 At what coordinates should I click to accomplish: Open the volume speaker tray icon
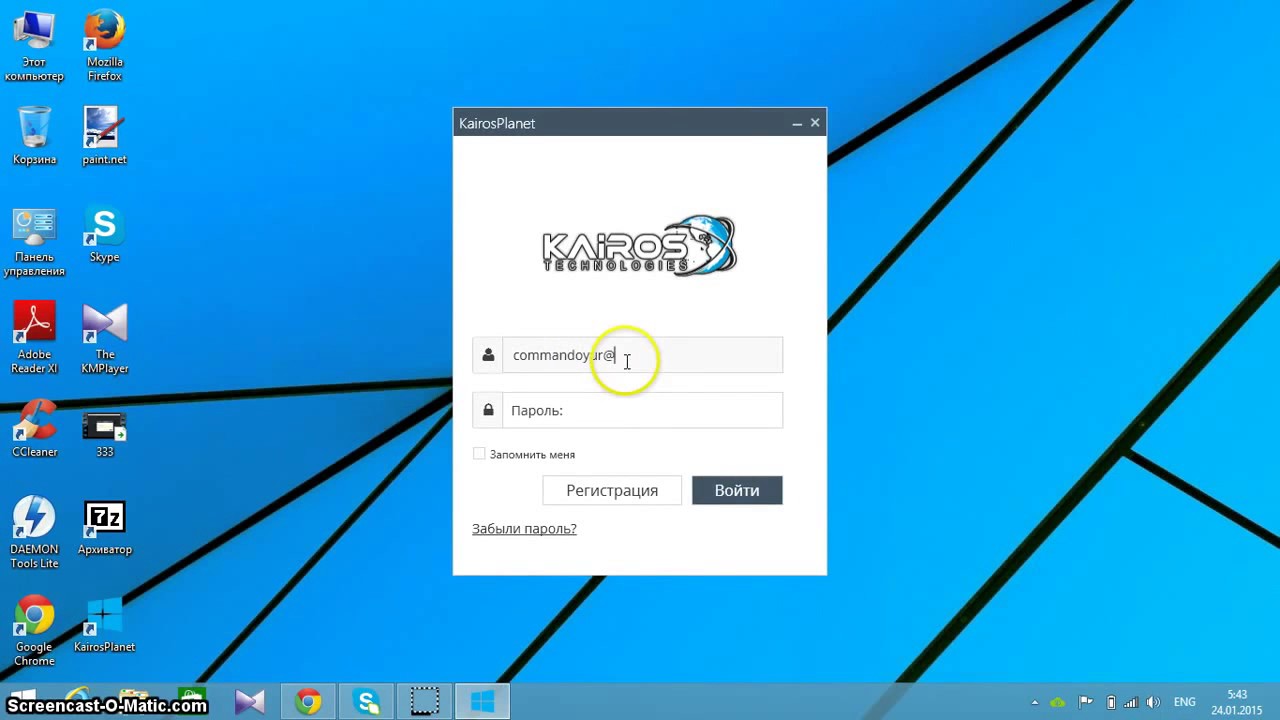1155,703
